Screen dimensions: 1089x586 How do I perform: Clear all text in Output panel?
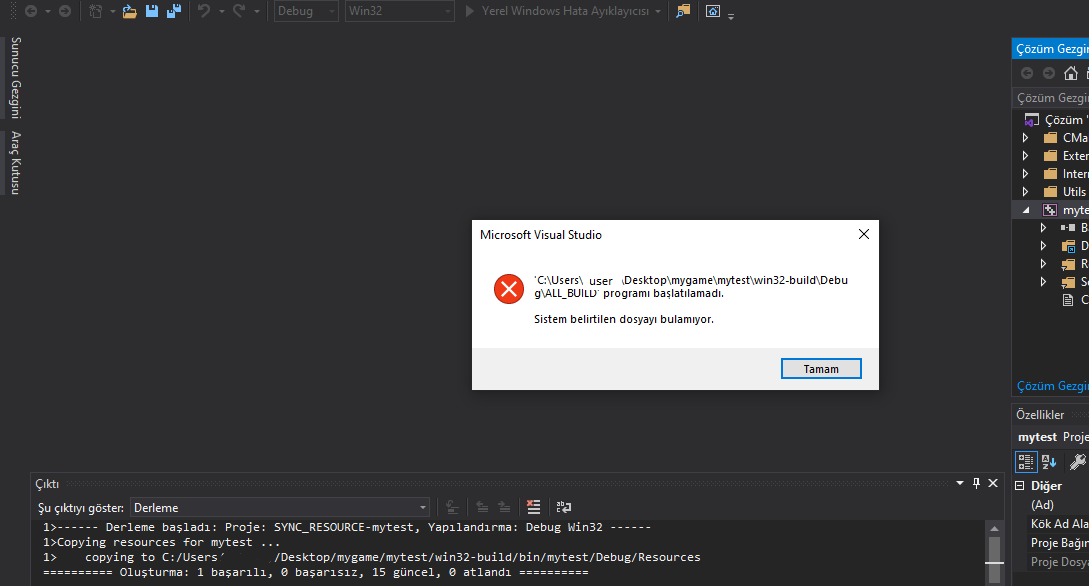click(x=533, y=507)
